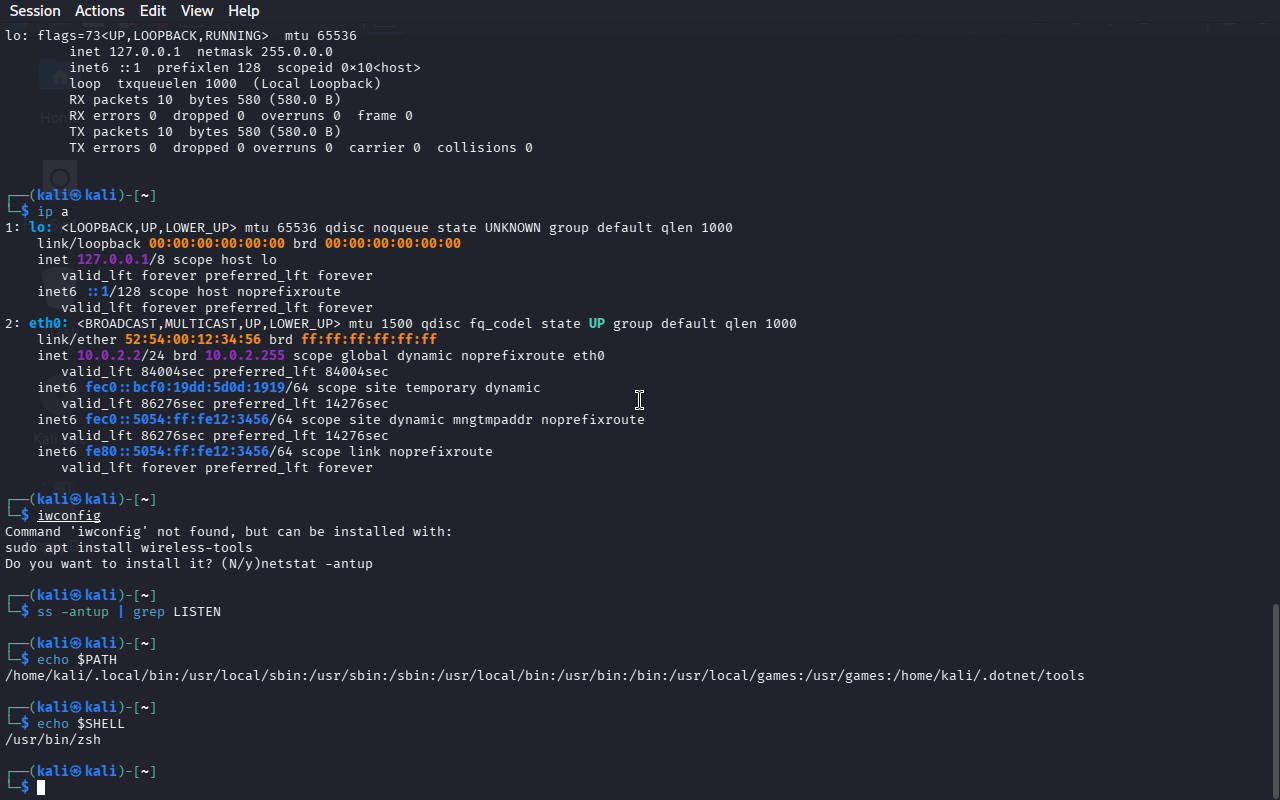Open the Session menu
Screen dimensions: 1280x800
pyautogui.click(x=35, y=11)
